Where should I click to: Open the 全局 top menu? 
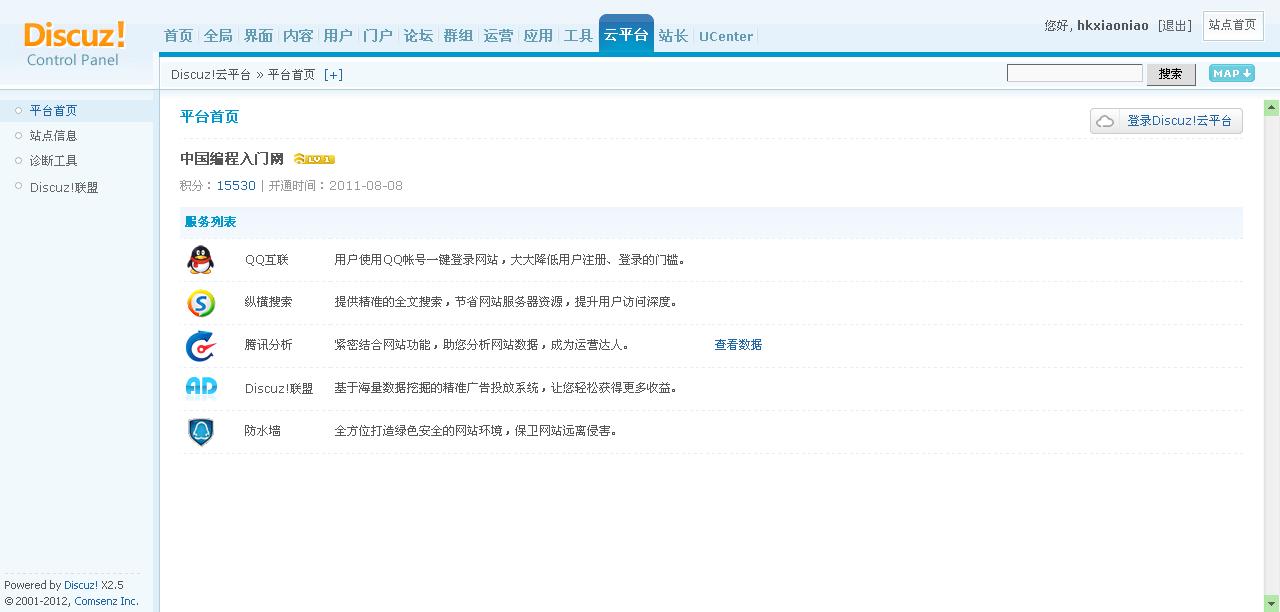click(x=218, y=36)
